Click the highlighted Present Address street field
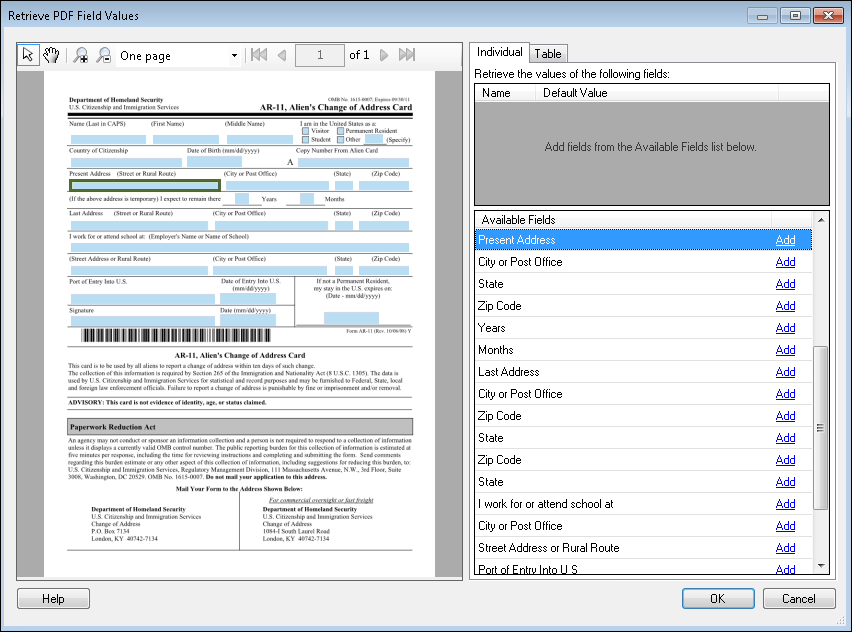This screenshot has height=632, width=852. coord(145,185)
